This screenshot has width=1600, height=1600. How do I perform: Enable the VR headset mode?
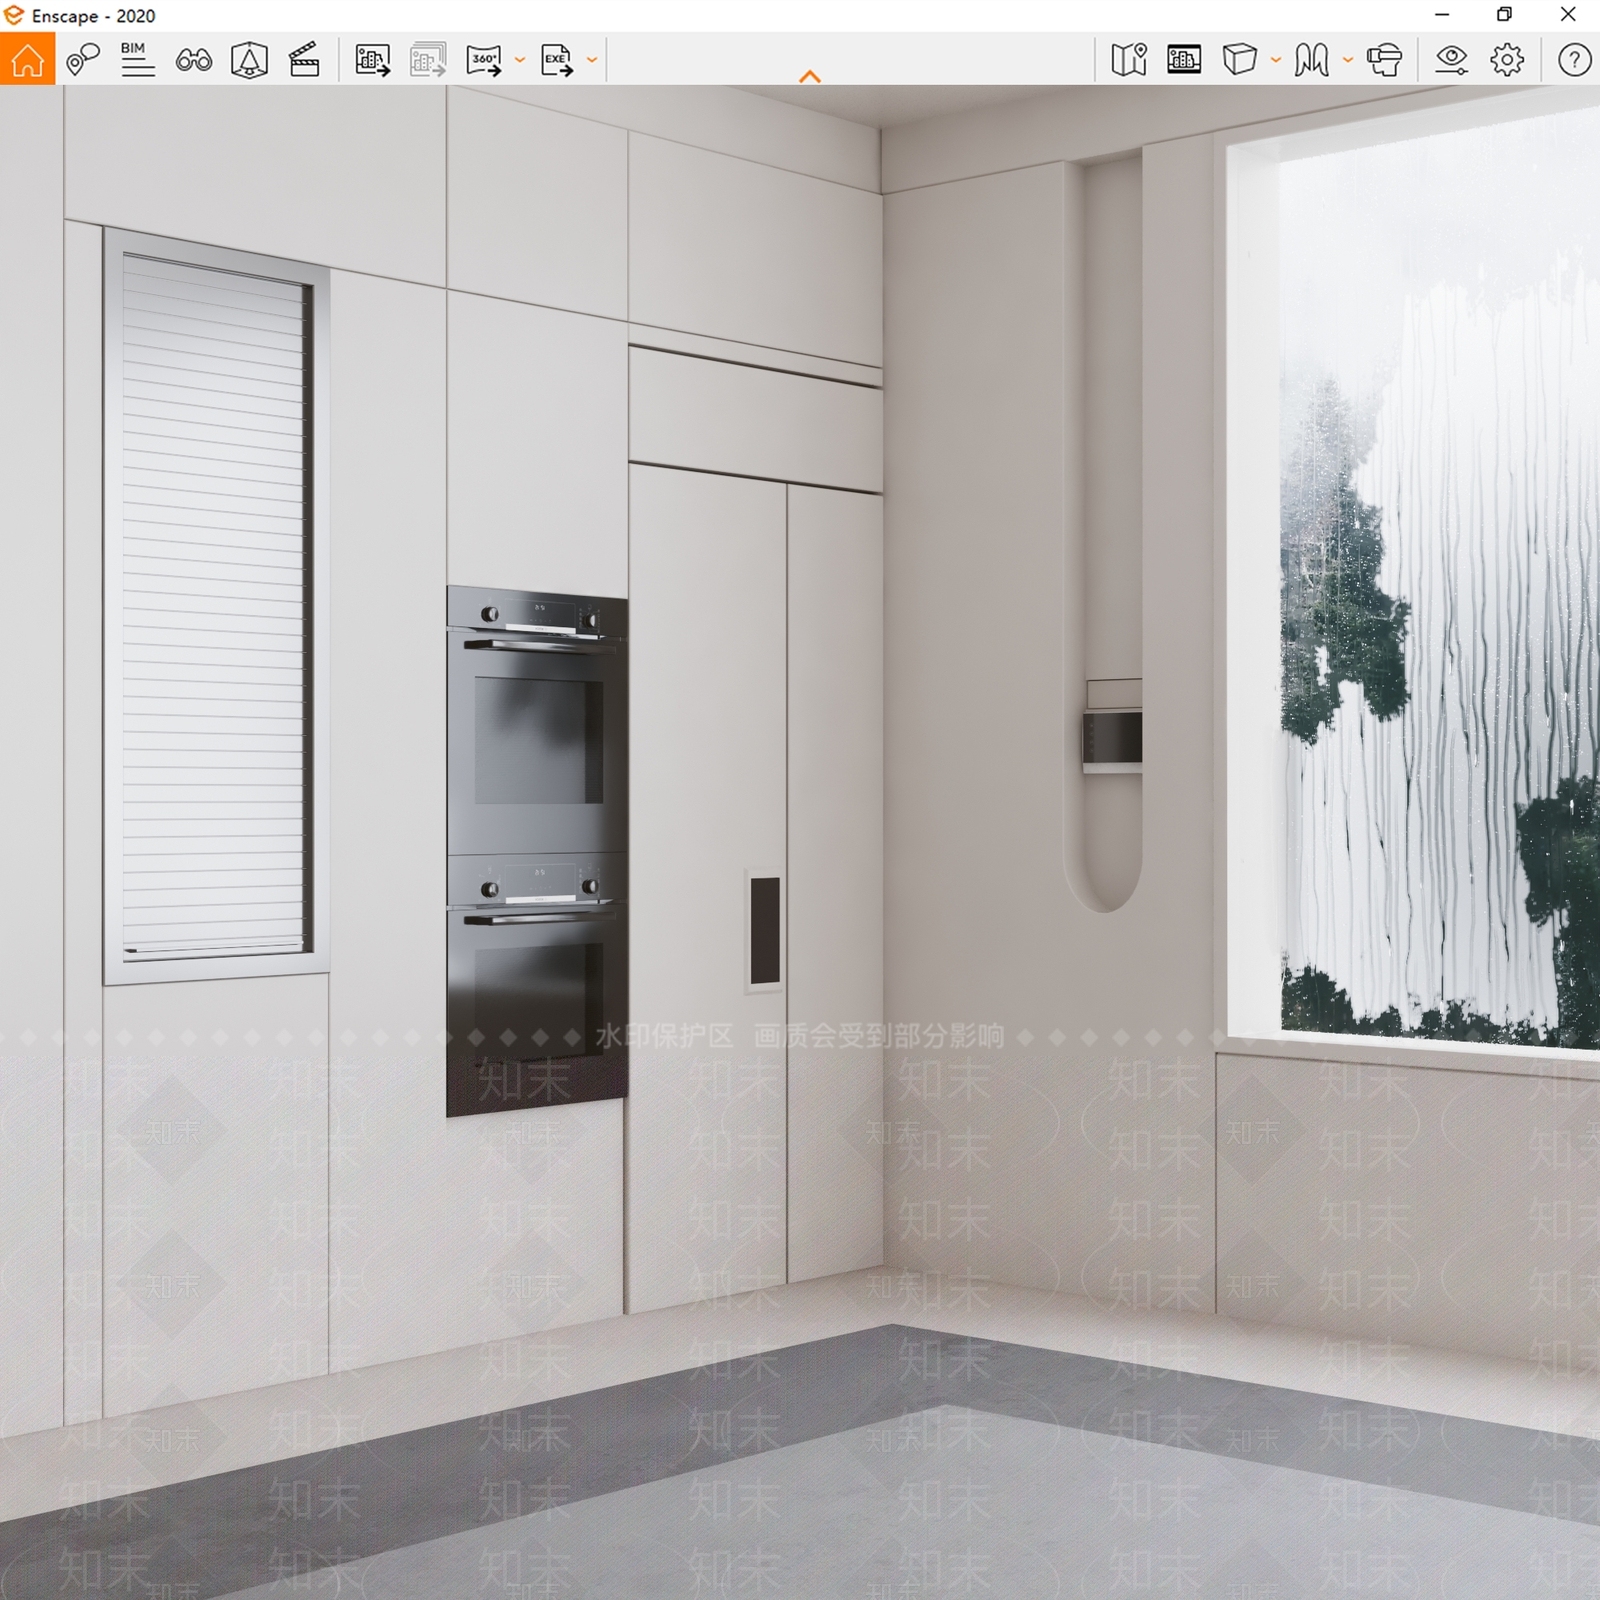pyautogui.click(x=1385, y=60)
